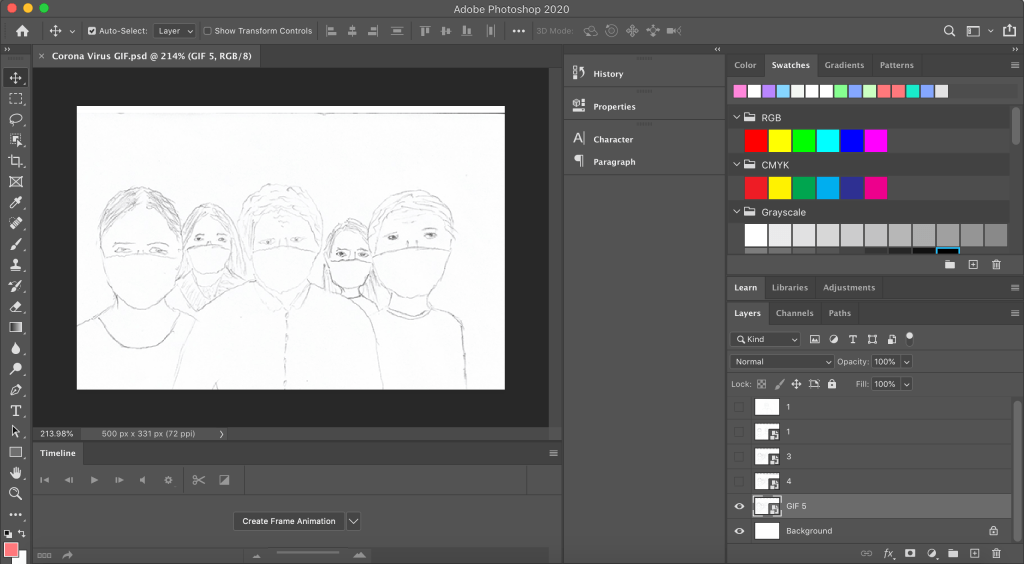This screenshot has height=564, width=1024.
Task: Switch to the Channels tab
Action: [794, 313]
